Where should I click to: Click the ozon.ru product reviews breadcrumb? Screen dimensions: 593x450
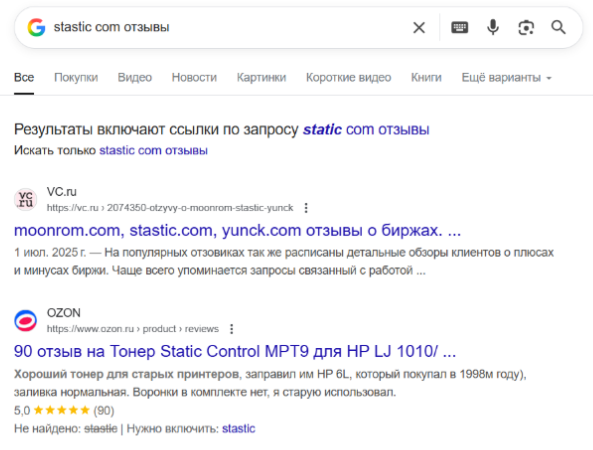pos(133,329)
